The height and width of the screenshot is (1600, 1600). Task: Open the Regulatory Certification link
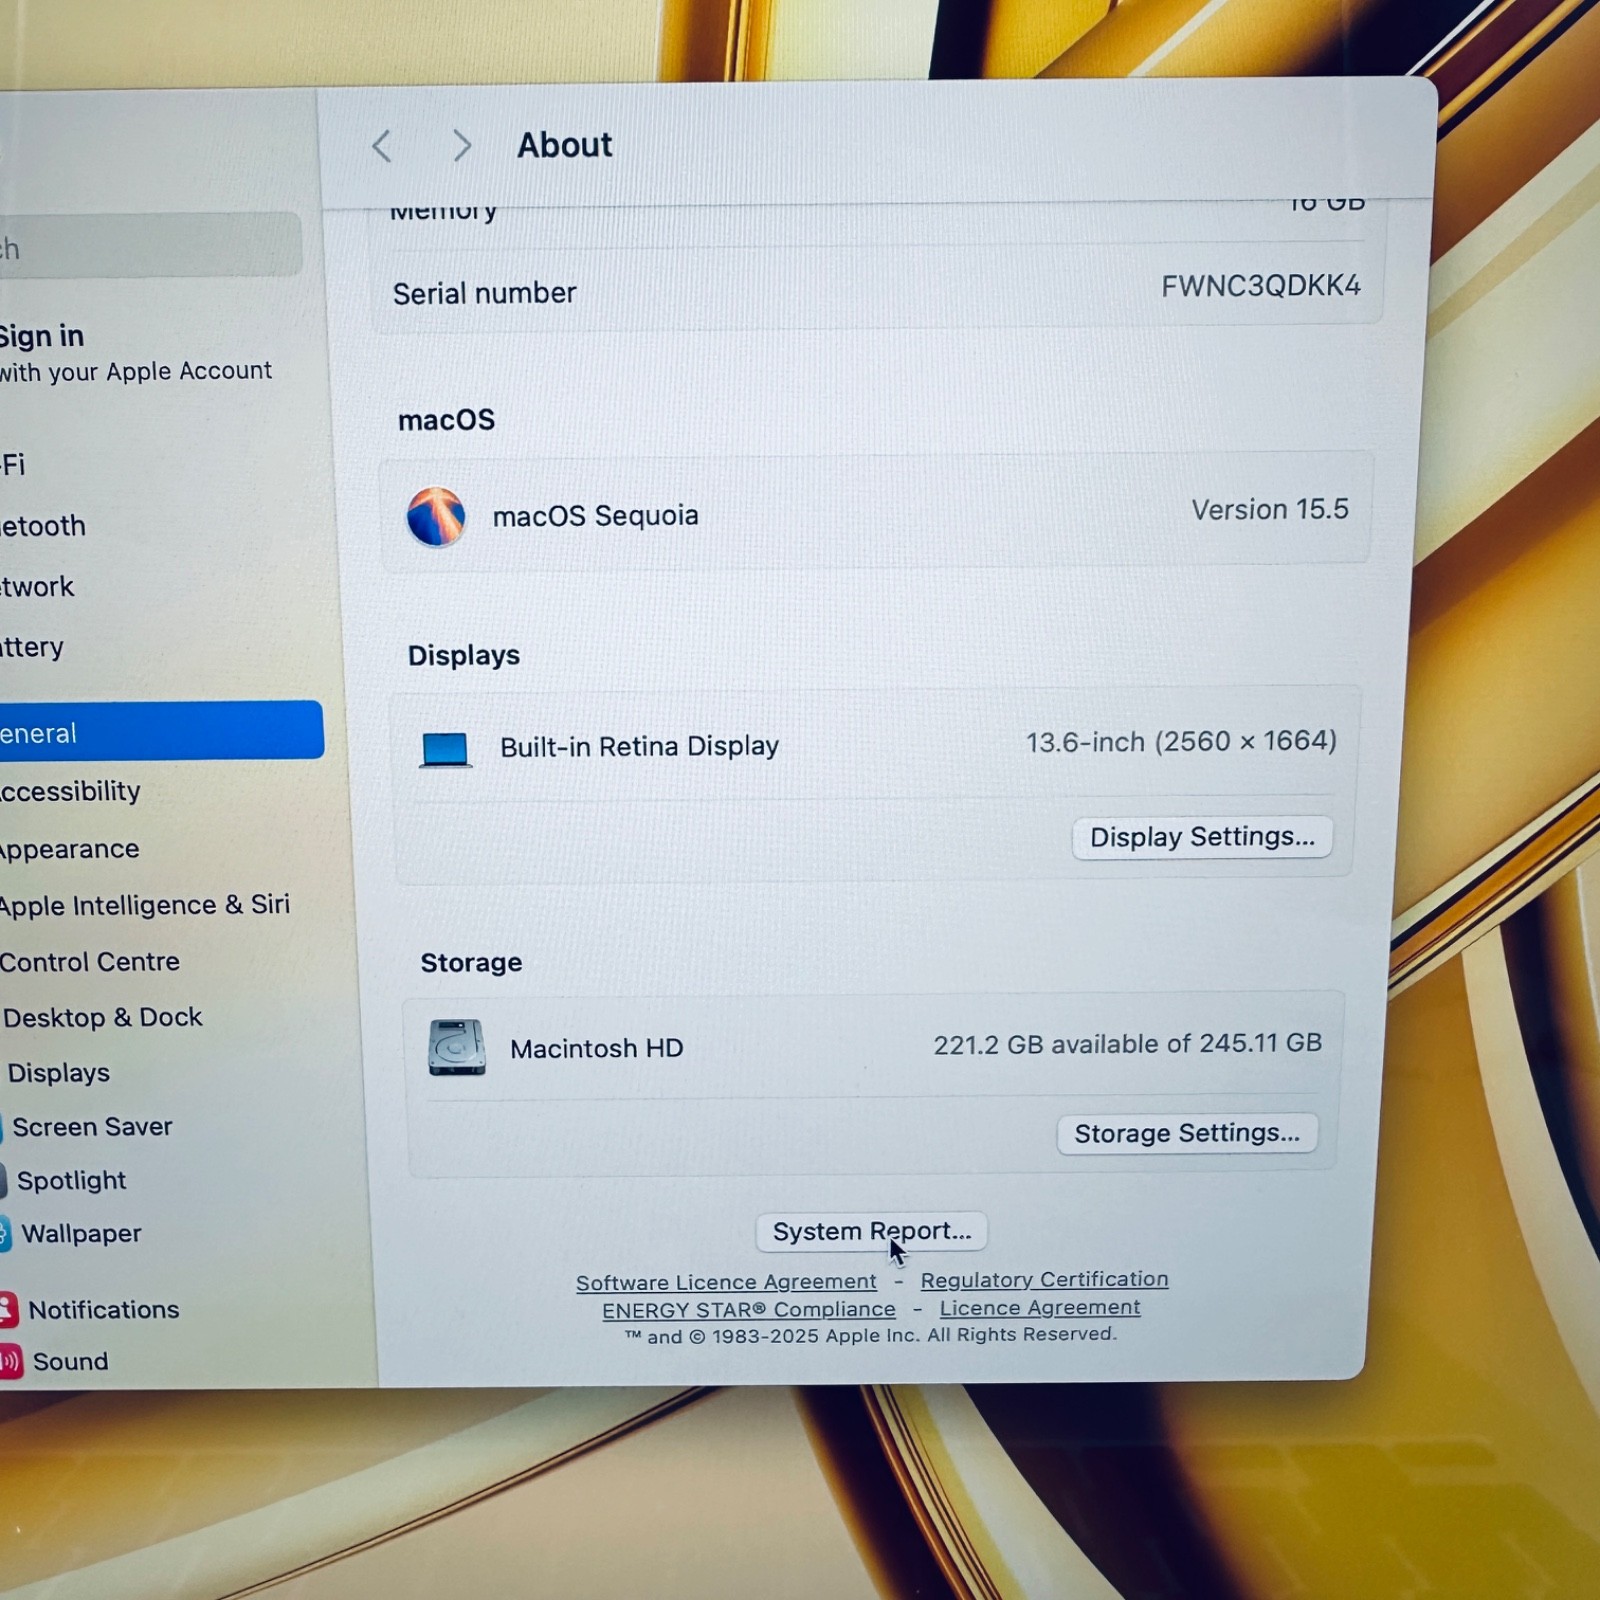(x=1044, y=1280)
